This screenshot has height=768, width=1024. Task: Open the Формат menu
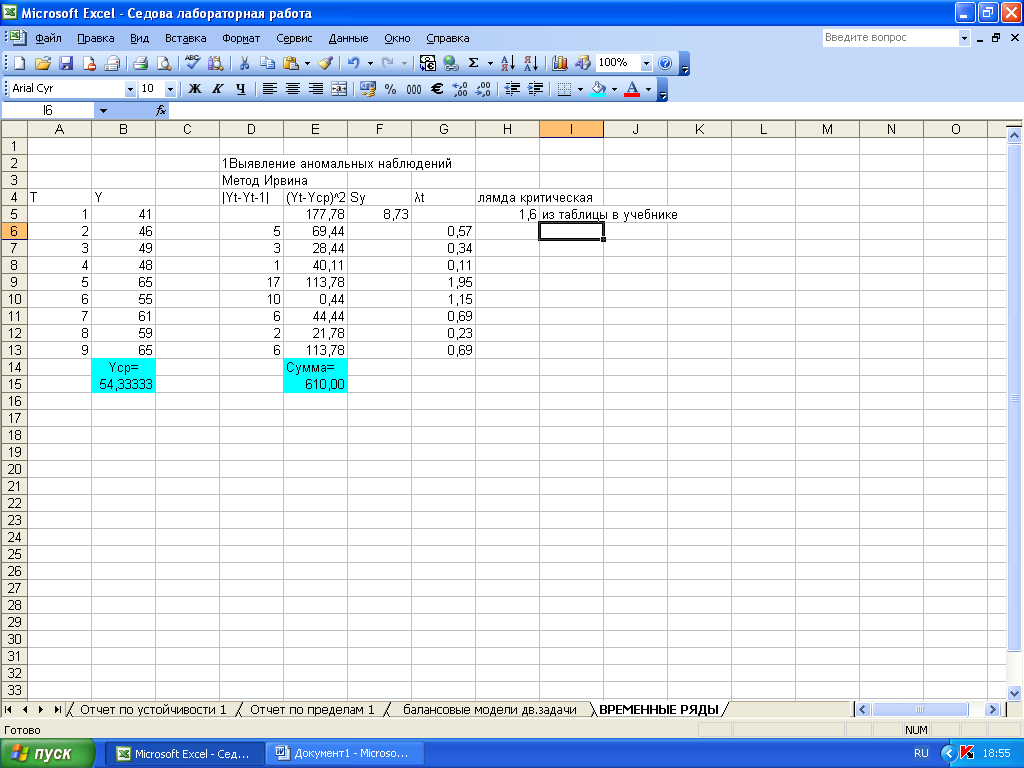(241, 38)
